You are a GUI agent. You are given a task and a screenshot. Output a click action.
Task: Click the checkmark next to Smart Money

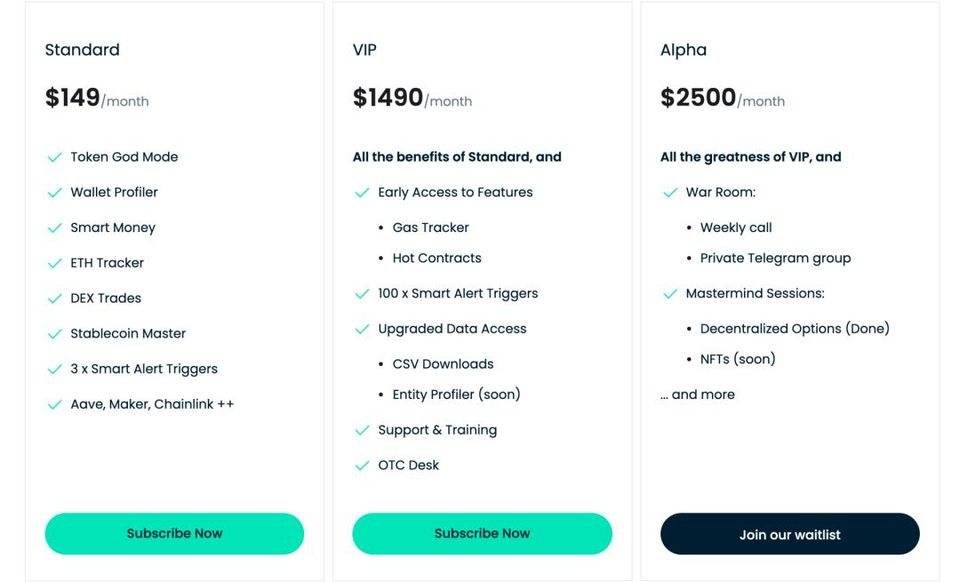point(53,227)
